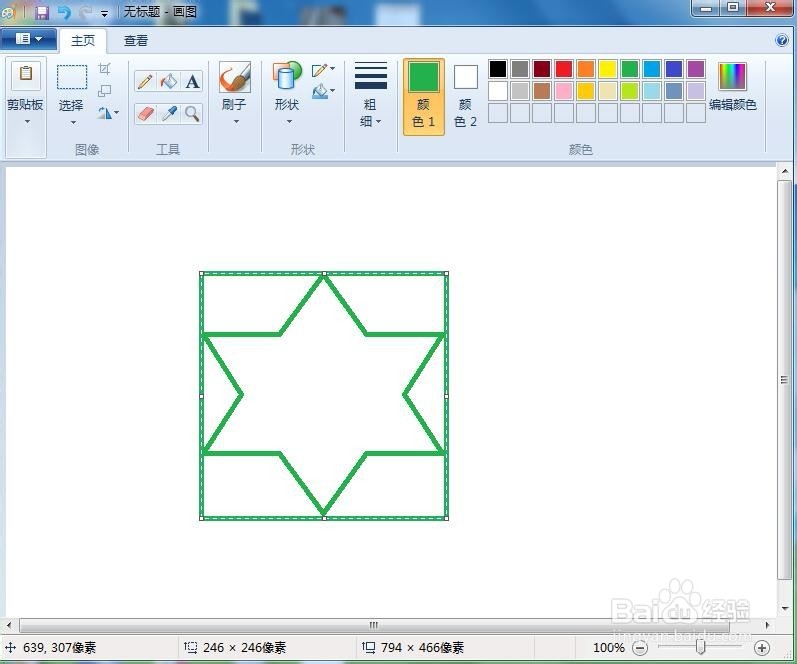Expand the Size thickness dropdown arrow

pos(378,122)
